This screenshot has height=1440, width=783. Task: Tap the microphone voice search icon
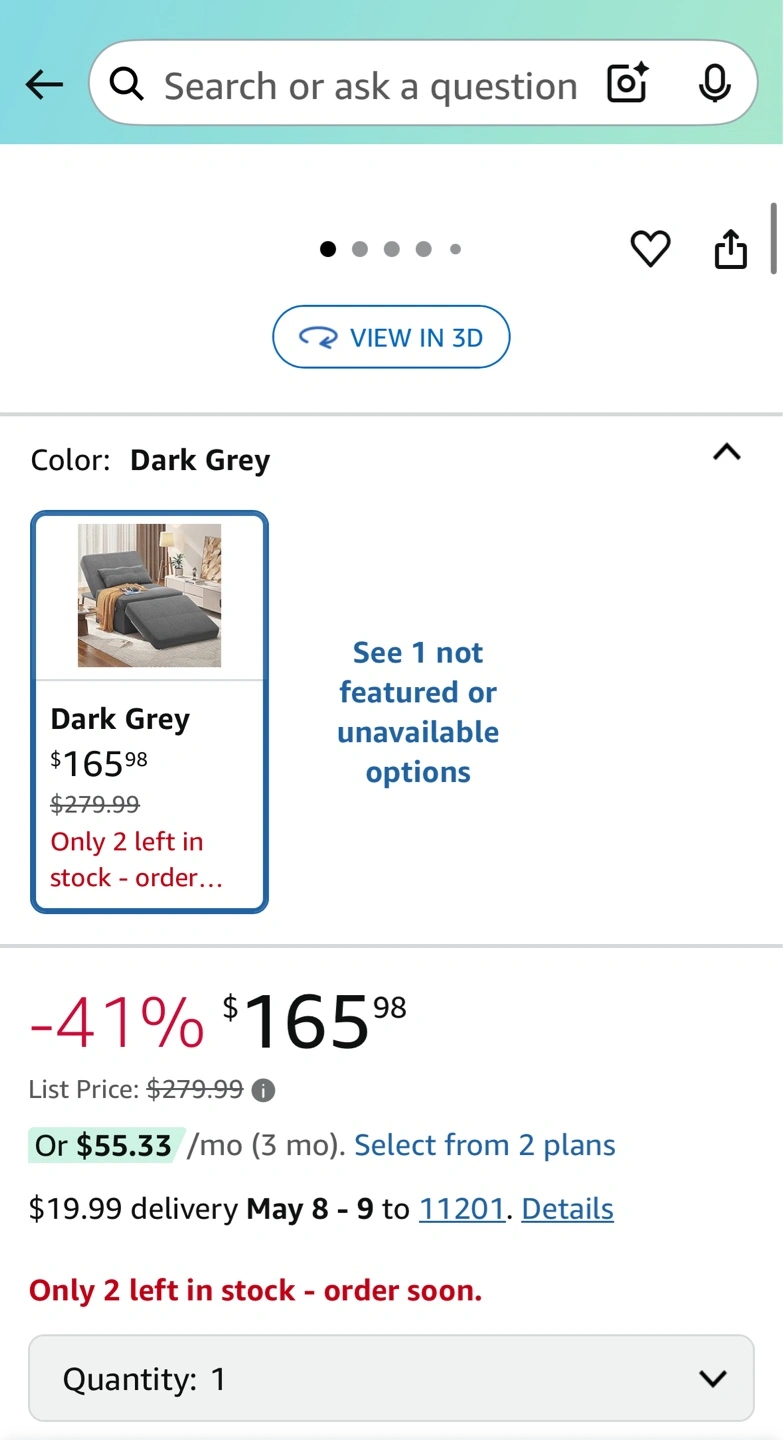click(714, 84)
